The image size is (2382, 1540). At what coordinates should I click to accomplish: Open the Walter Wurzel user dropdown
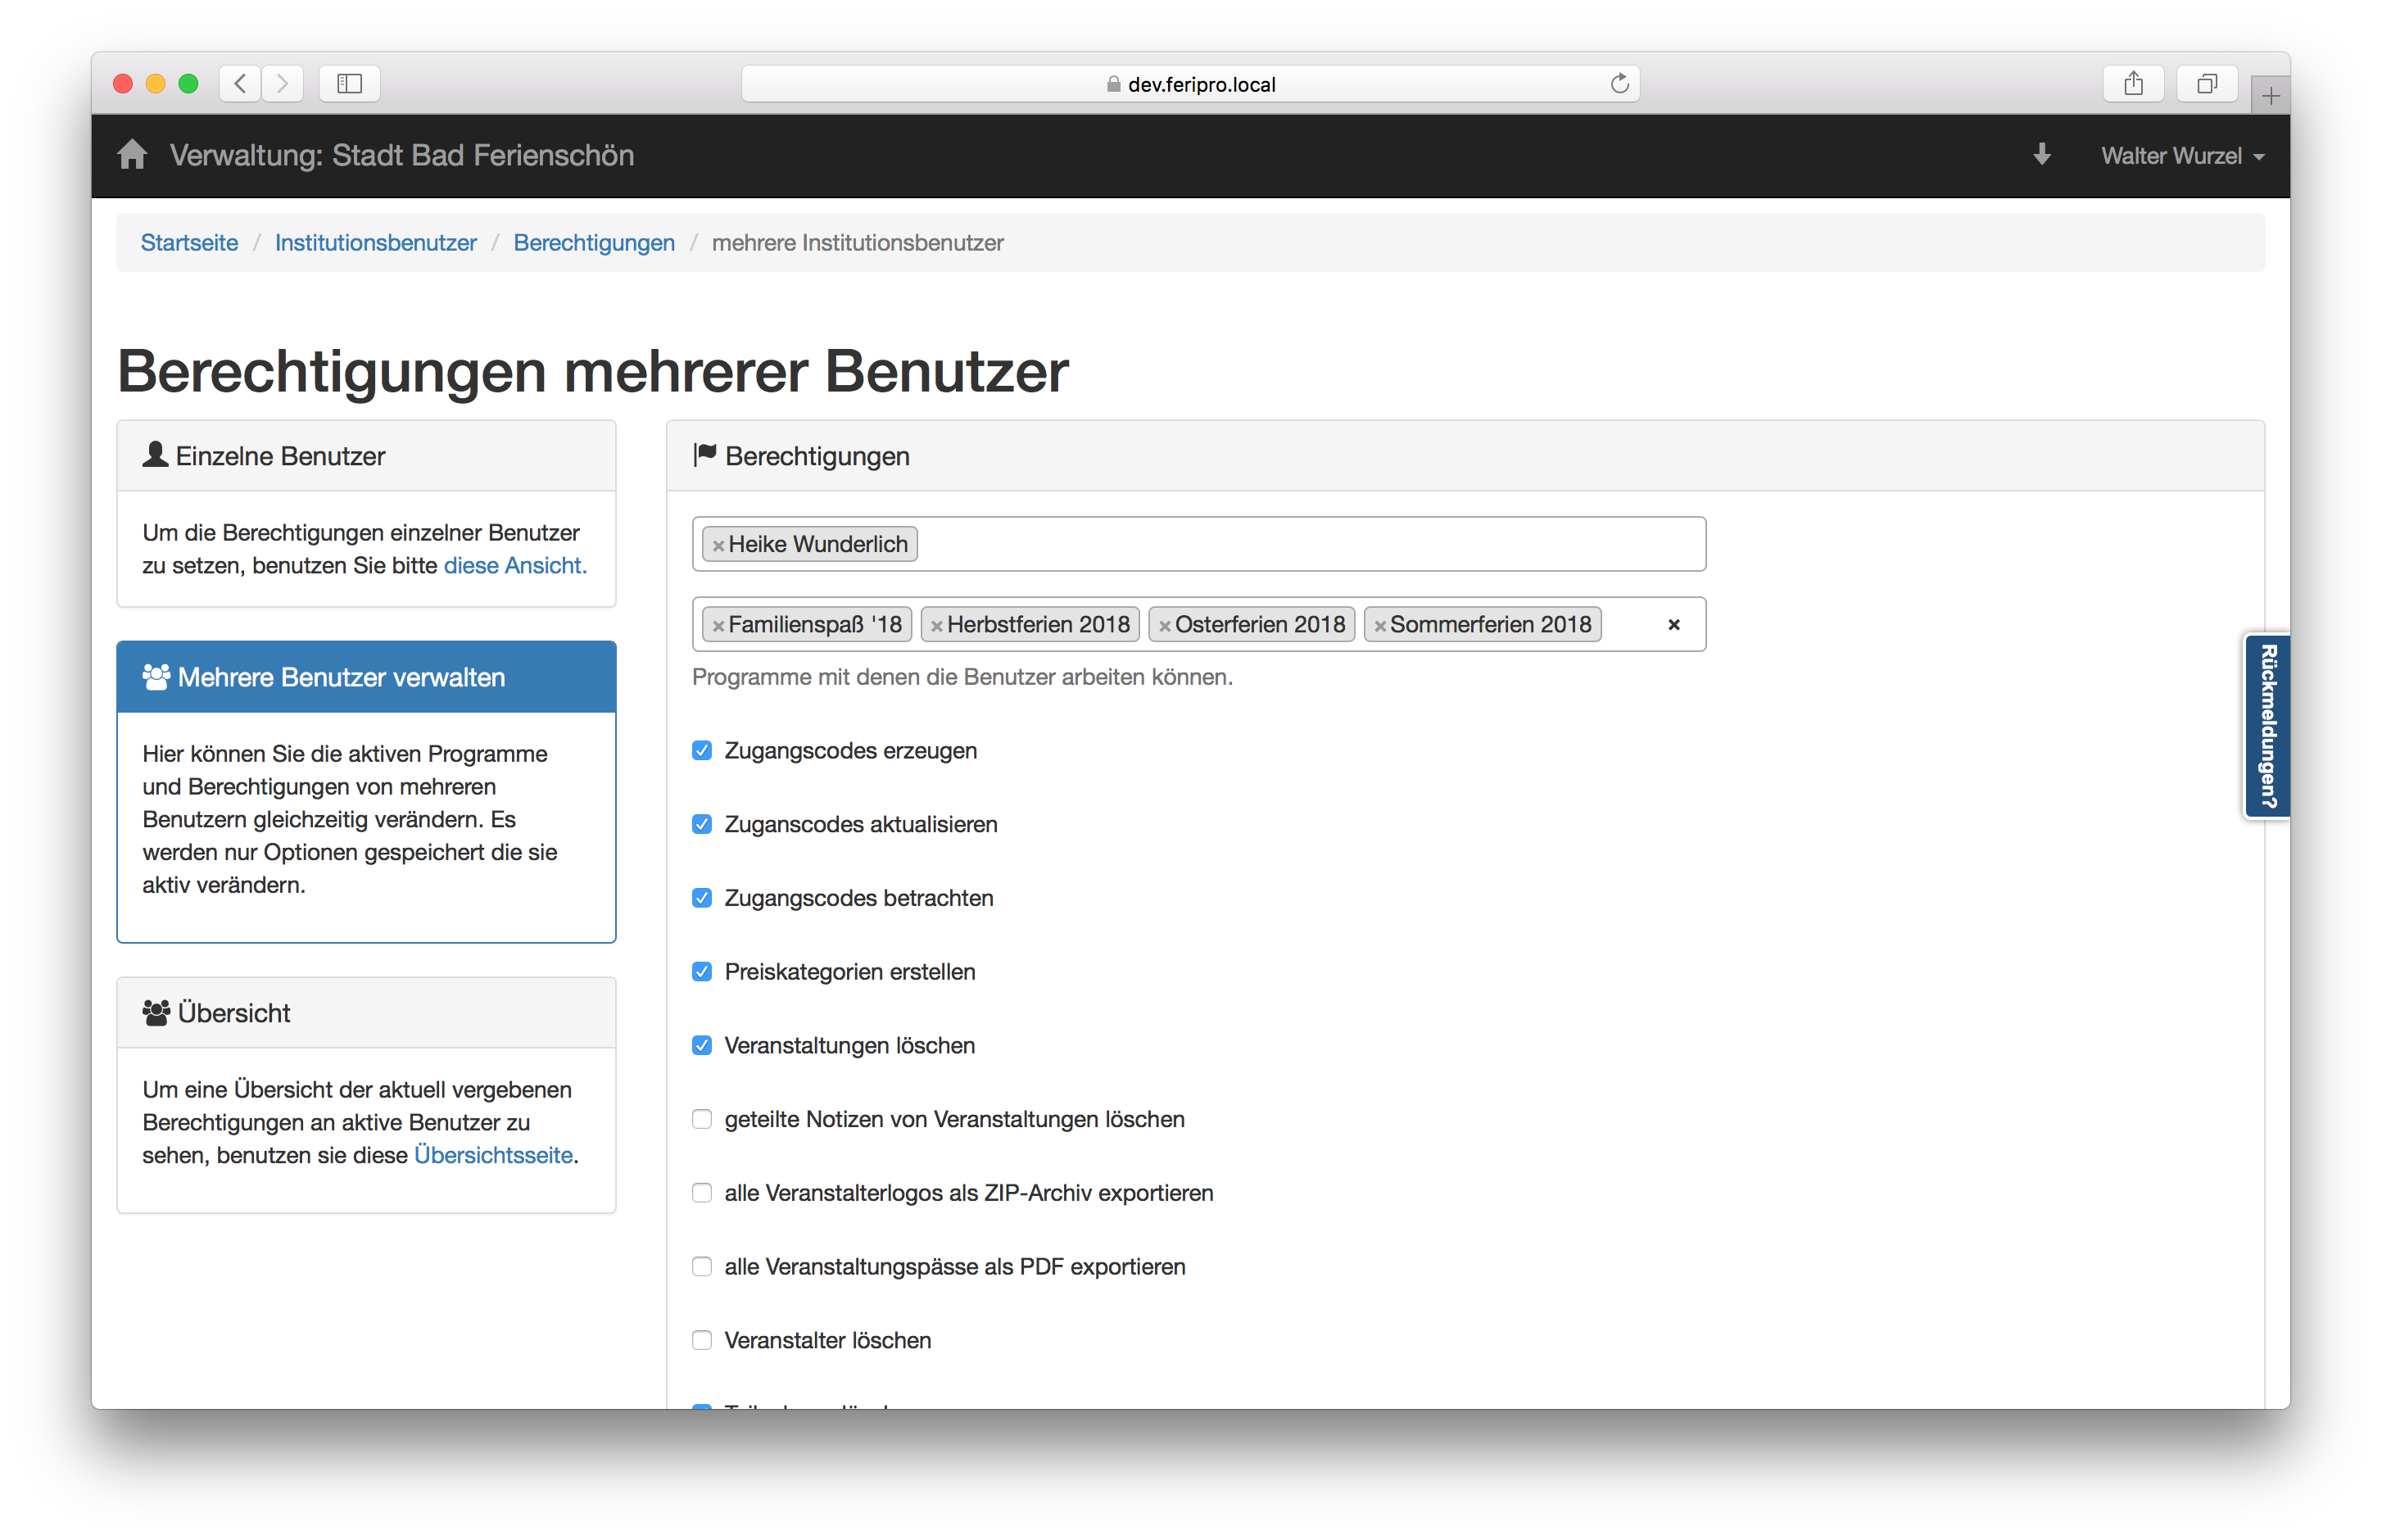2181,156
